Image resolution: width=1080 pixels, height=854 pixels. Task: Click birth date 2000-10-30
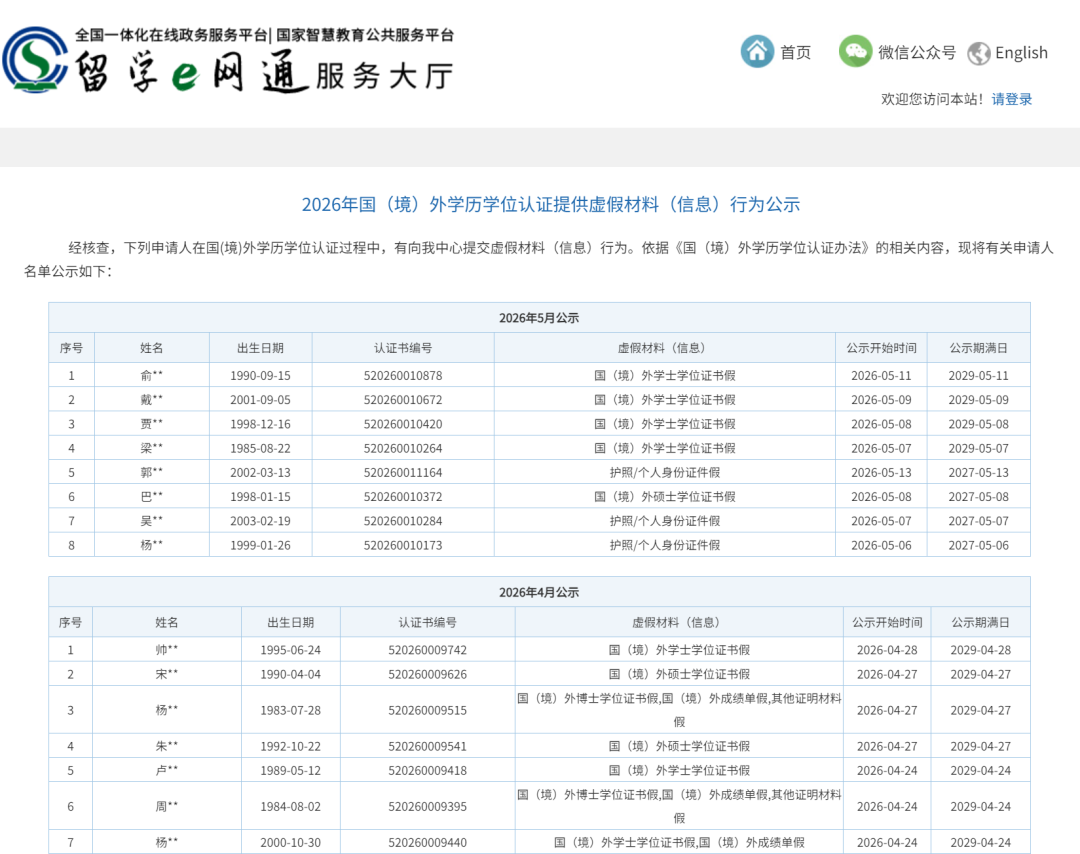coord(291,842)
